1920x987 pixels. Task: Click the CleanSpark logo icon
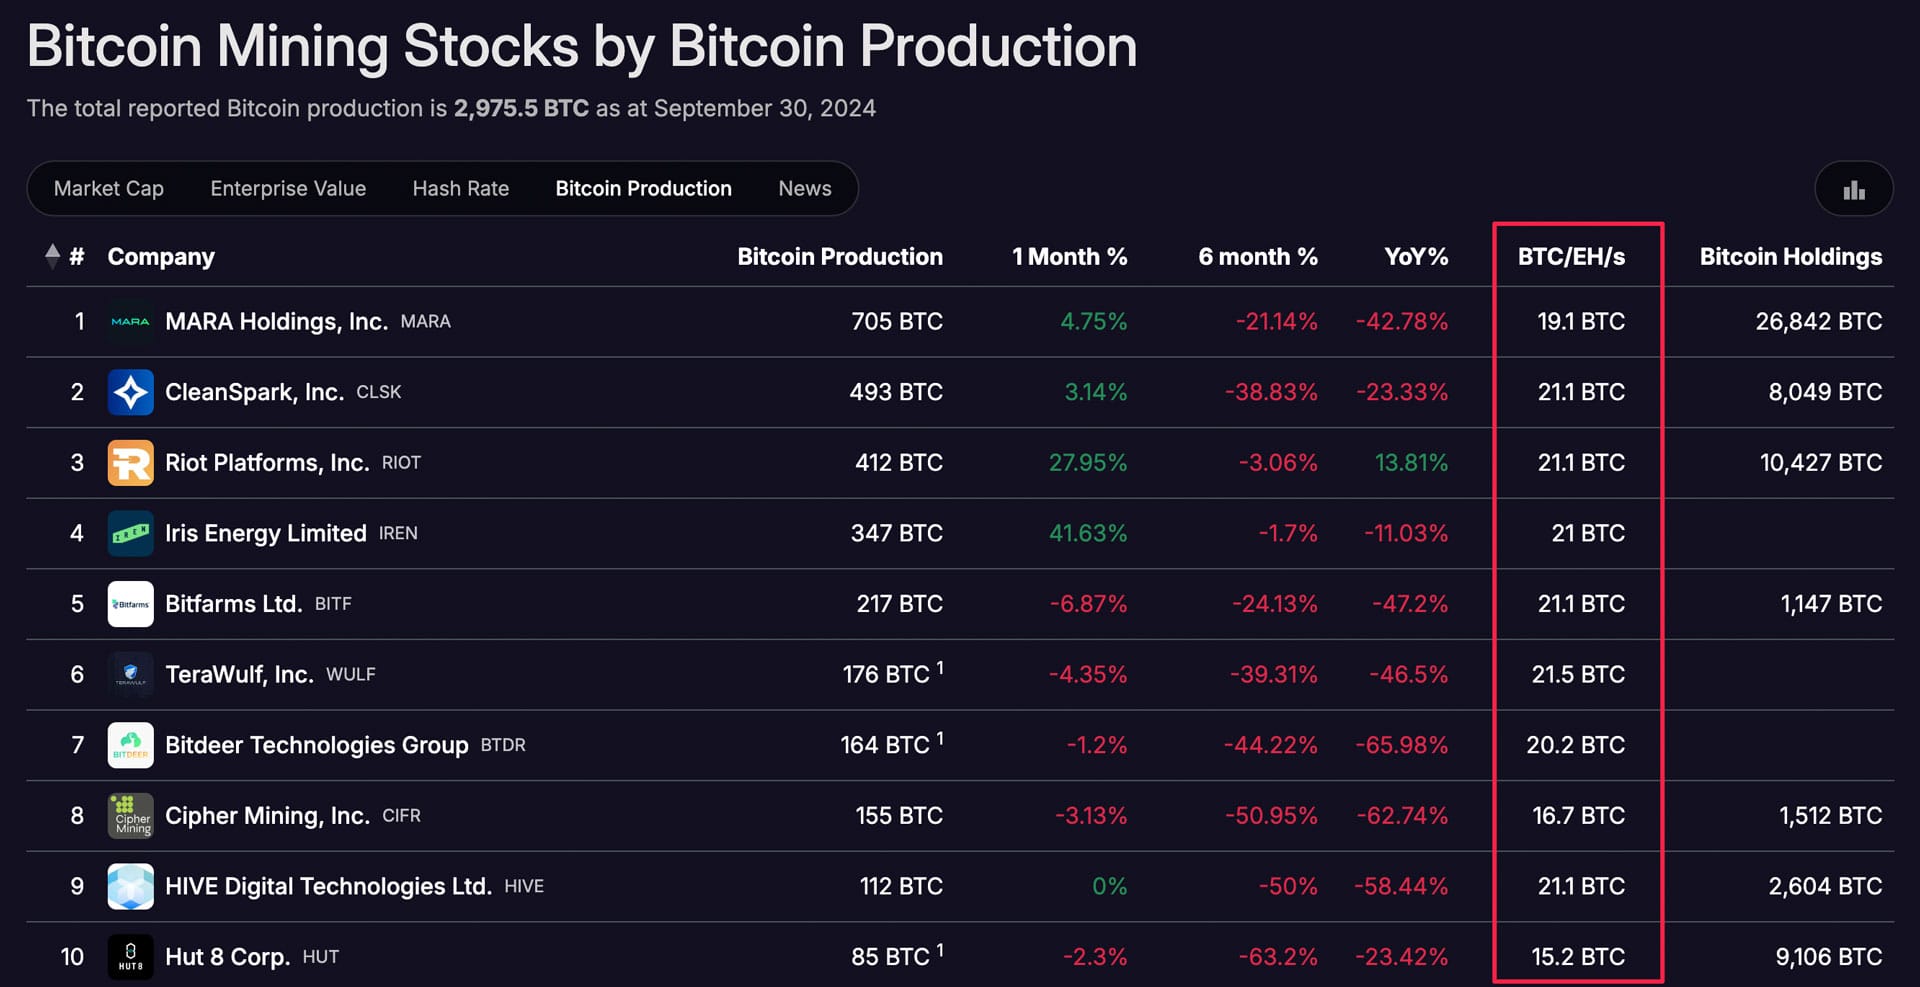(130, 392)
